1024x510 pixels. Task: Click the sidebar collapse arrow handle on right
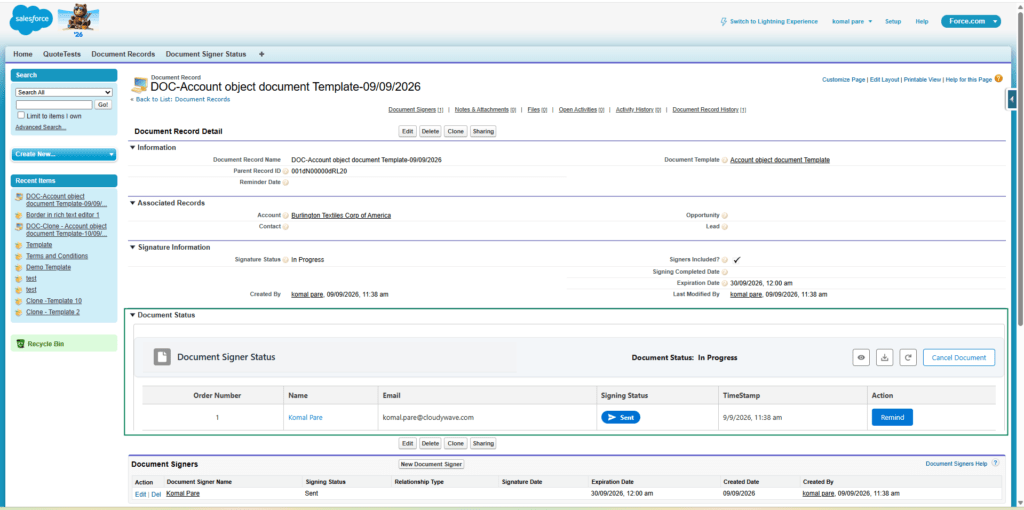click(x=1012, y=99)
